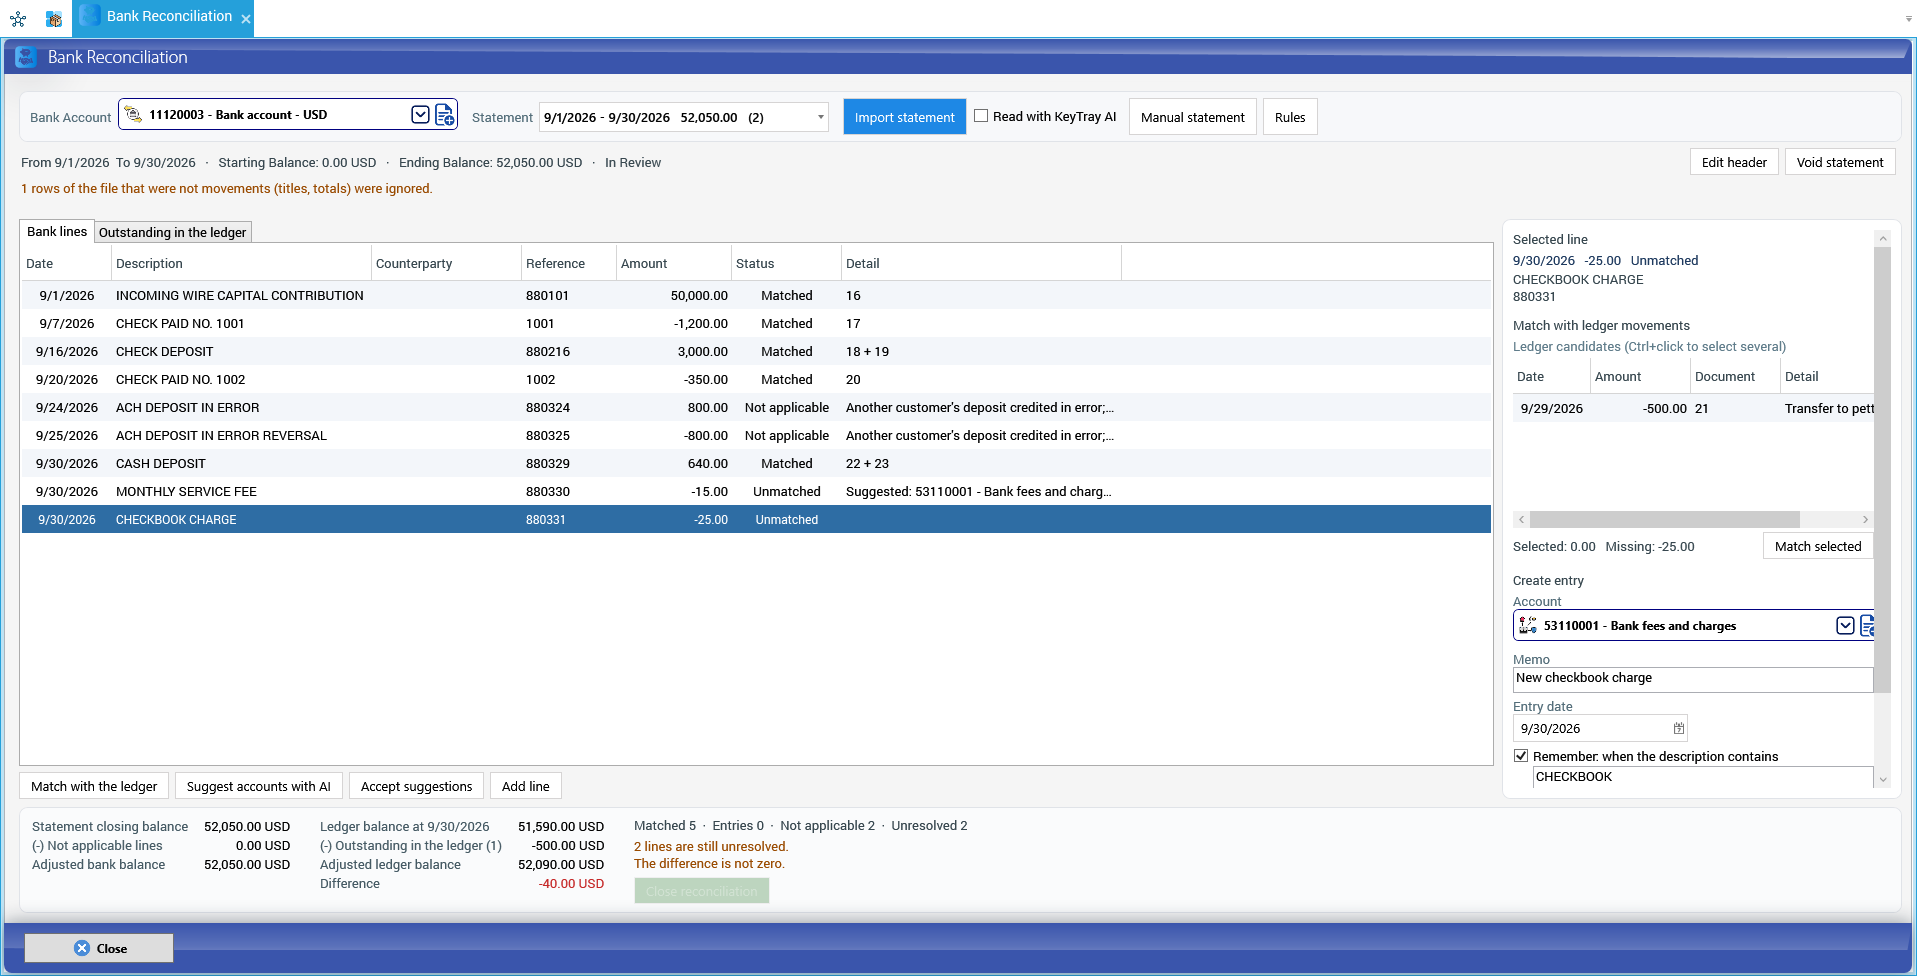
Task: Open the Entry date calendar picker
Action: click(1679, 729)
